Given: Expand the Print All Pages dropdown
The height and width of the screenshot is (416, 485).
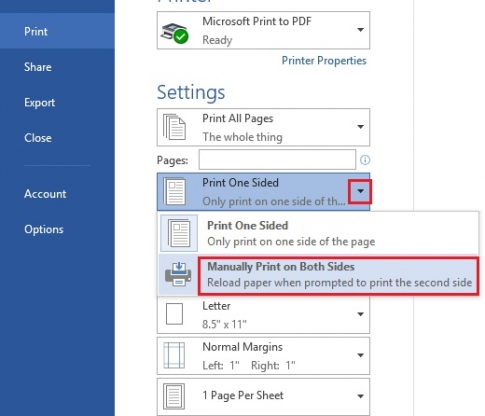Looking at the screenshot, I should (360, 127).
